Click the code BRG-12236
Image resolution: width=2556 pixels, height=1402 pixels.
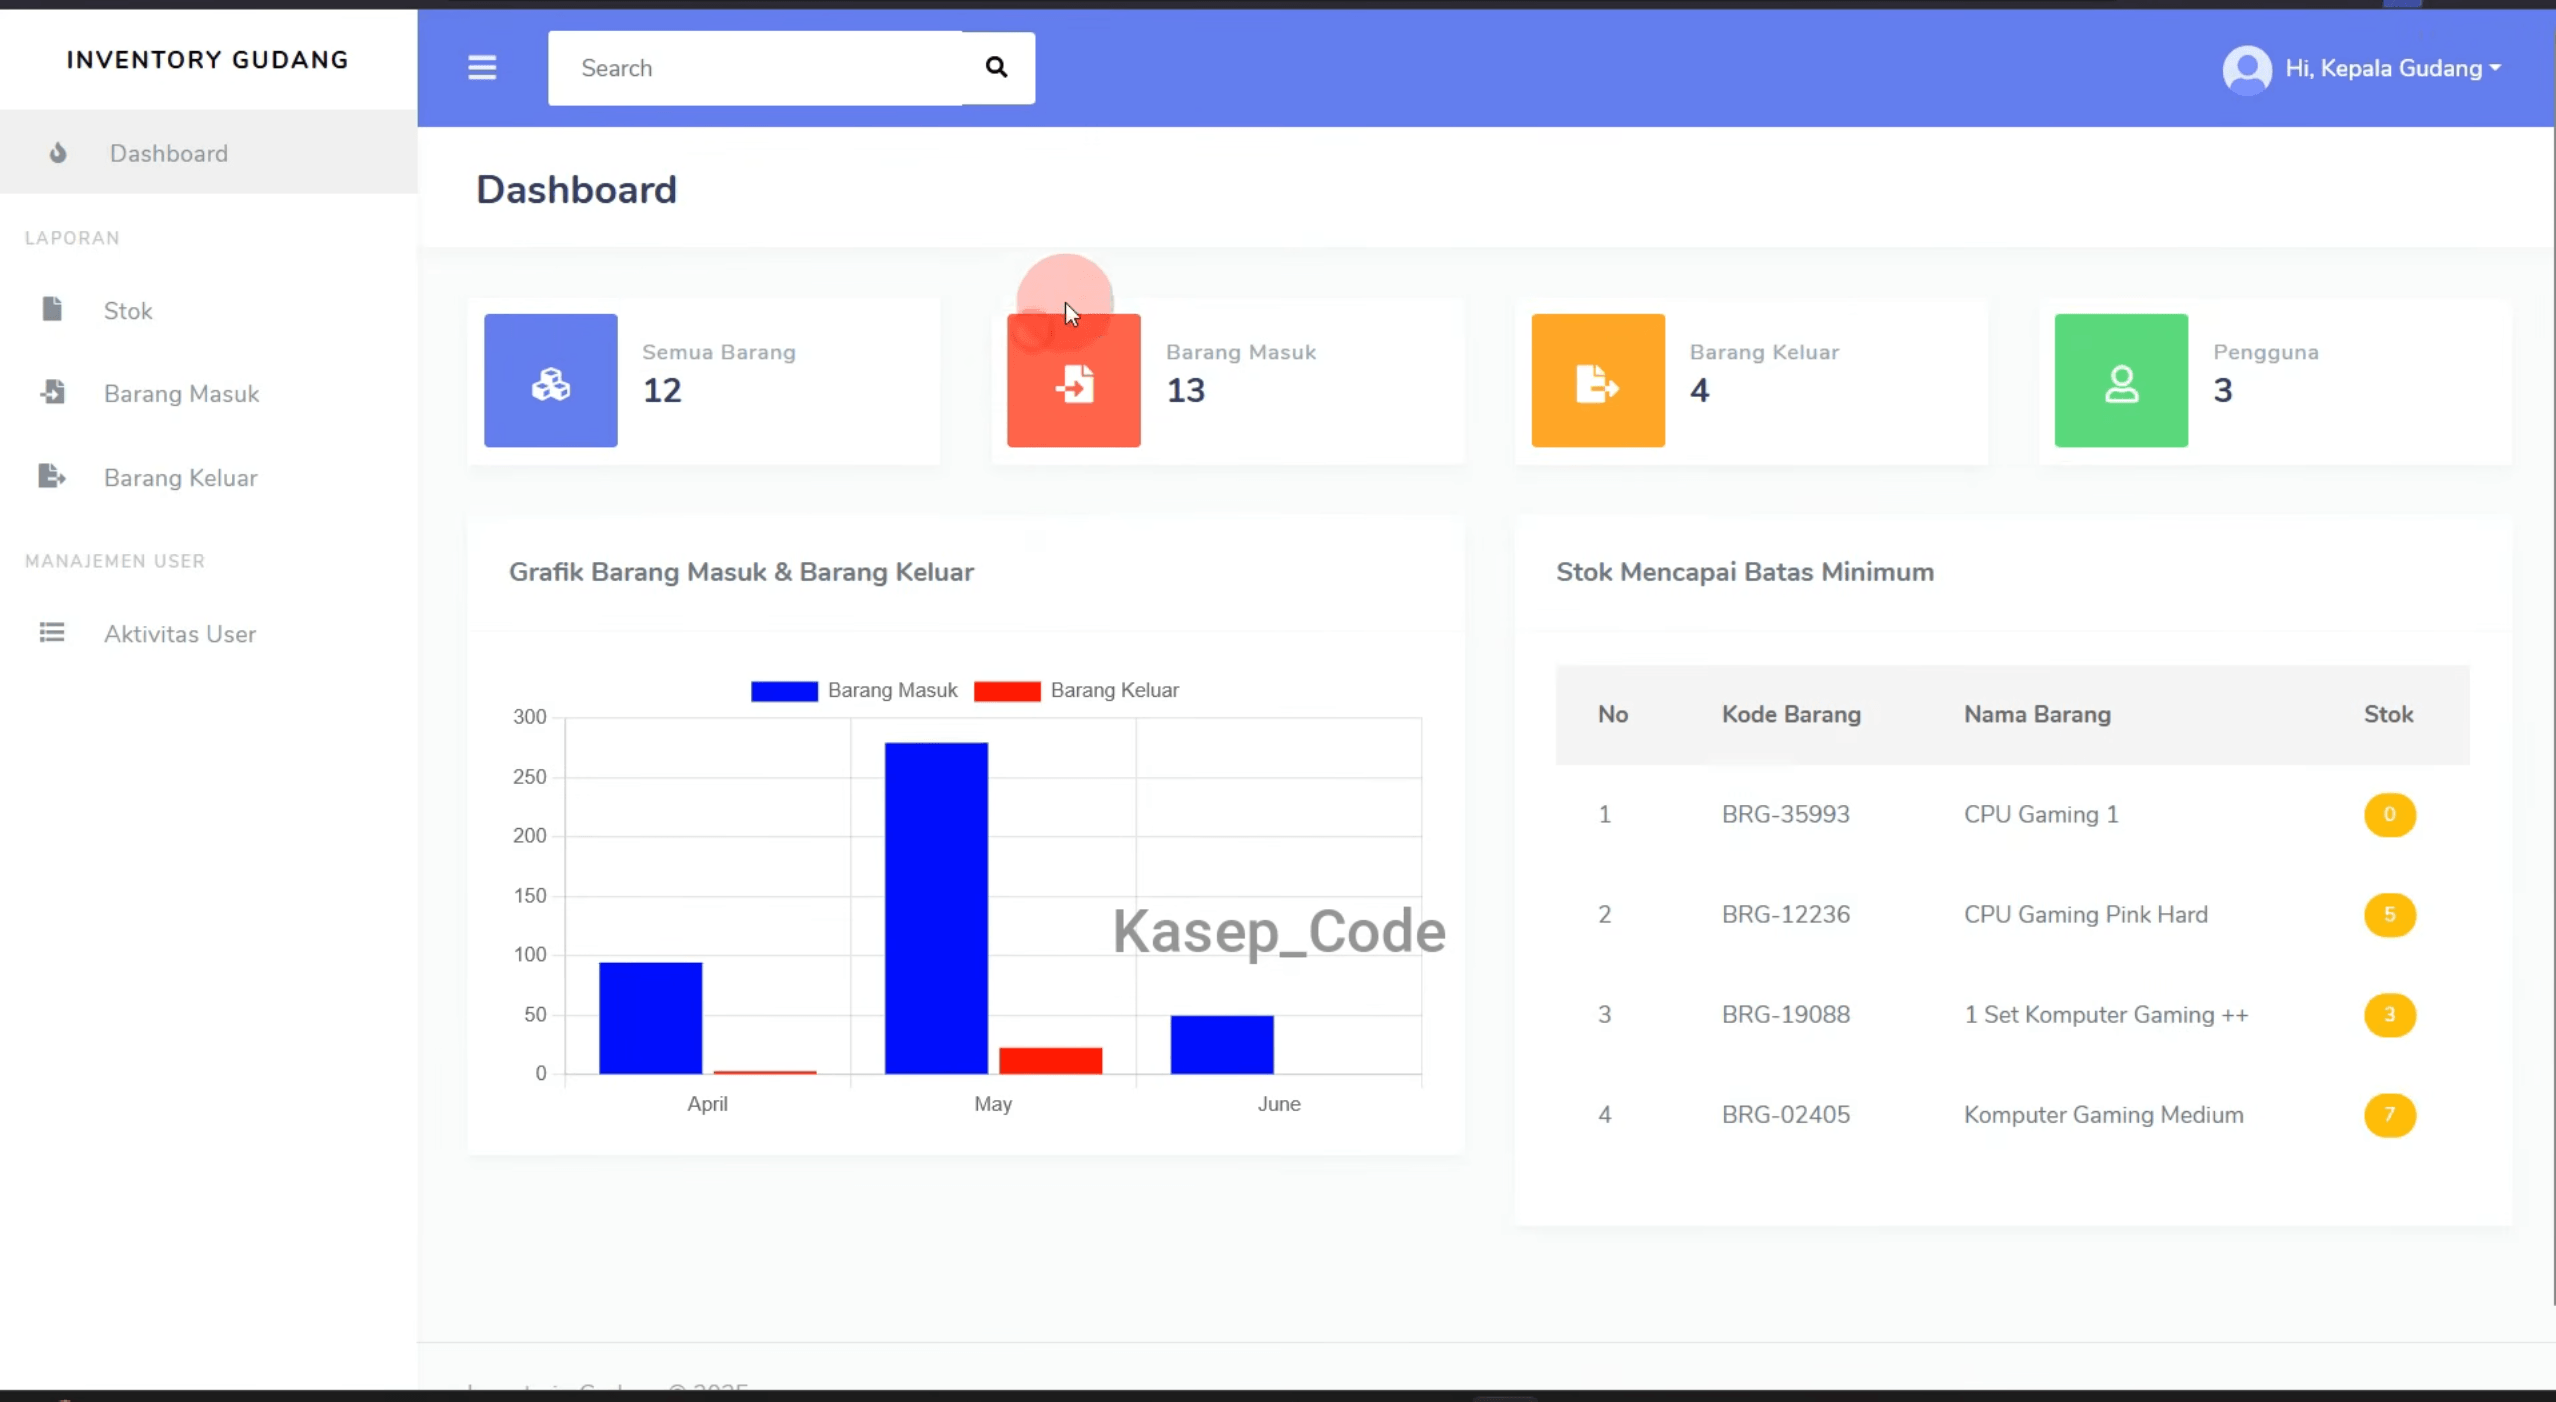point(1785,914)
